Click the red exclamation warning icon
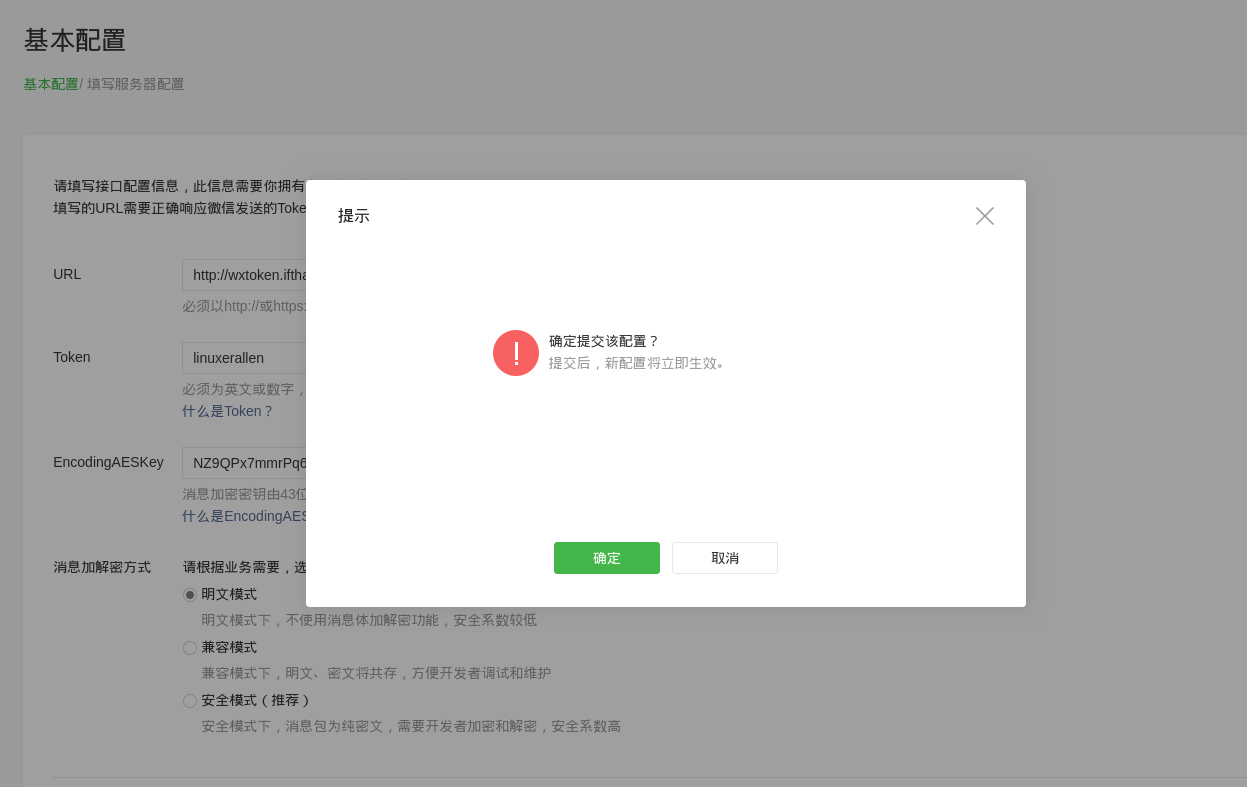This screenshot has height=787, width=1247. pyautogui.click(x=515, y=353)
